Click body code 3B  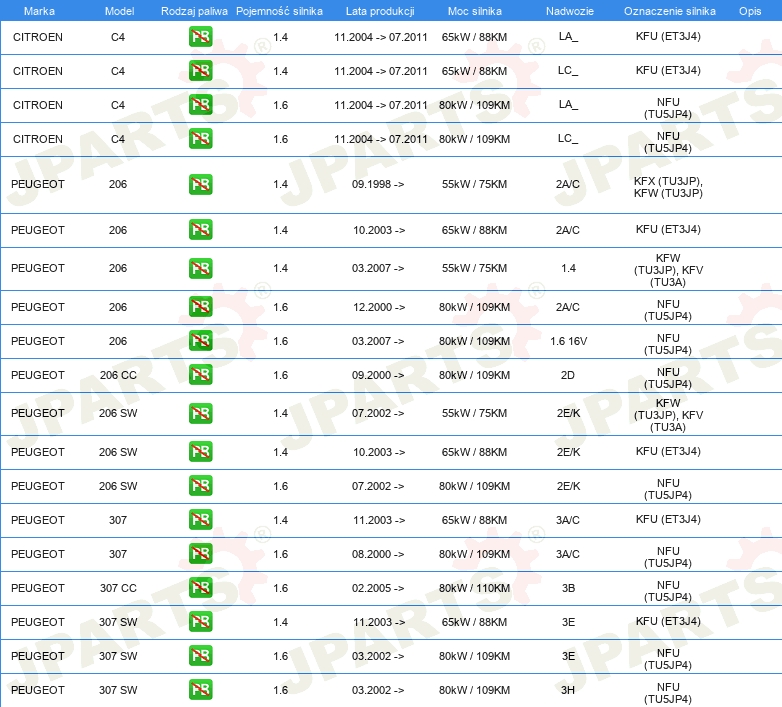[568, 588]
